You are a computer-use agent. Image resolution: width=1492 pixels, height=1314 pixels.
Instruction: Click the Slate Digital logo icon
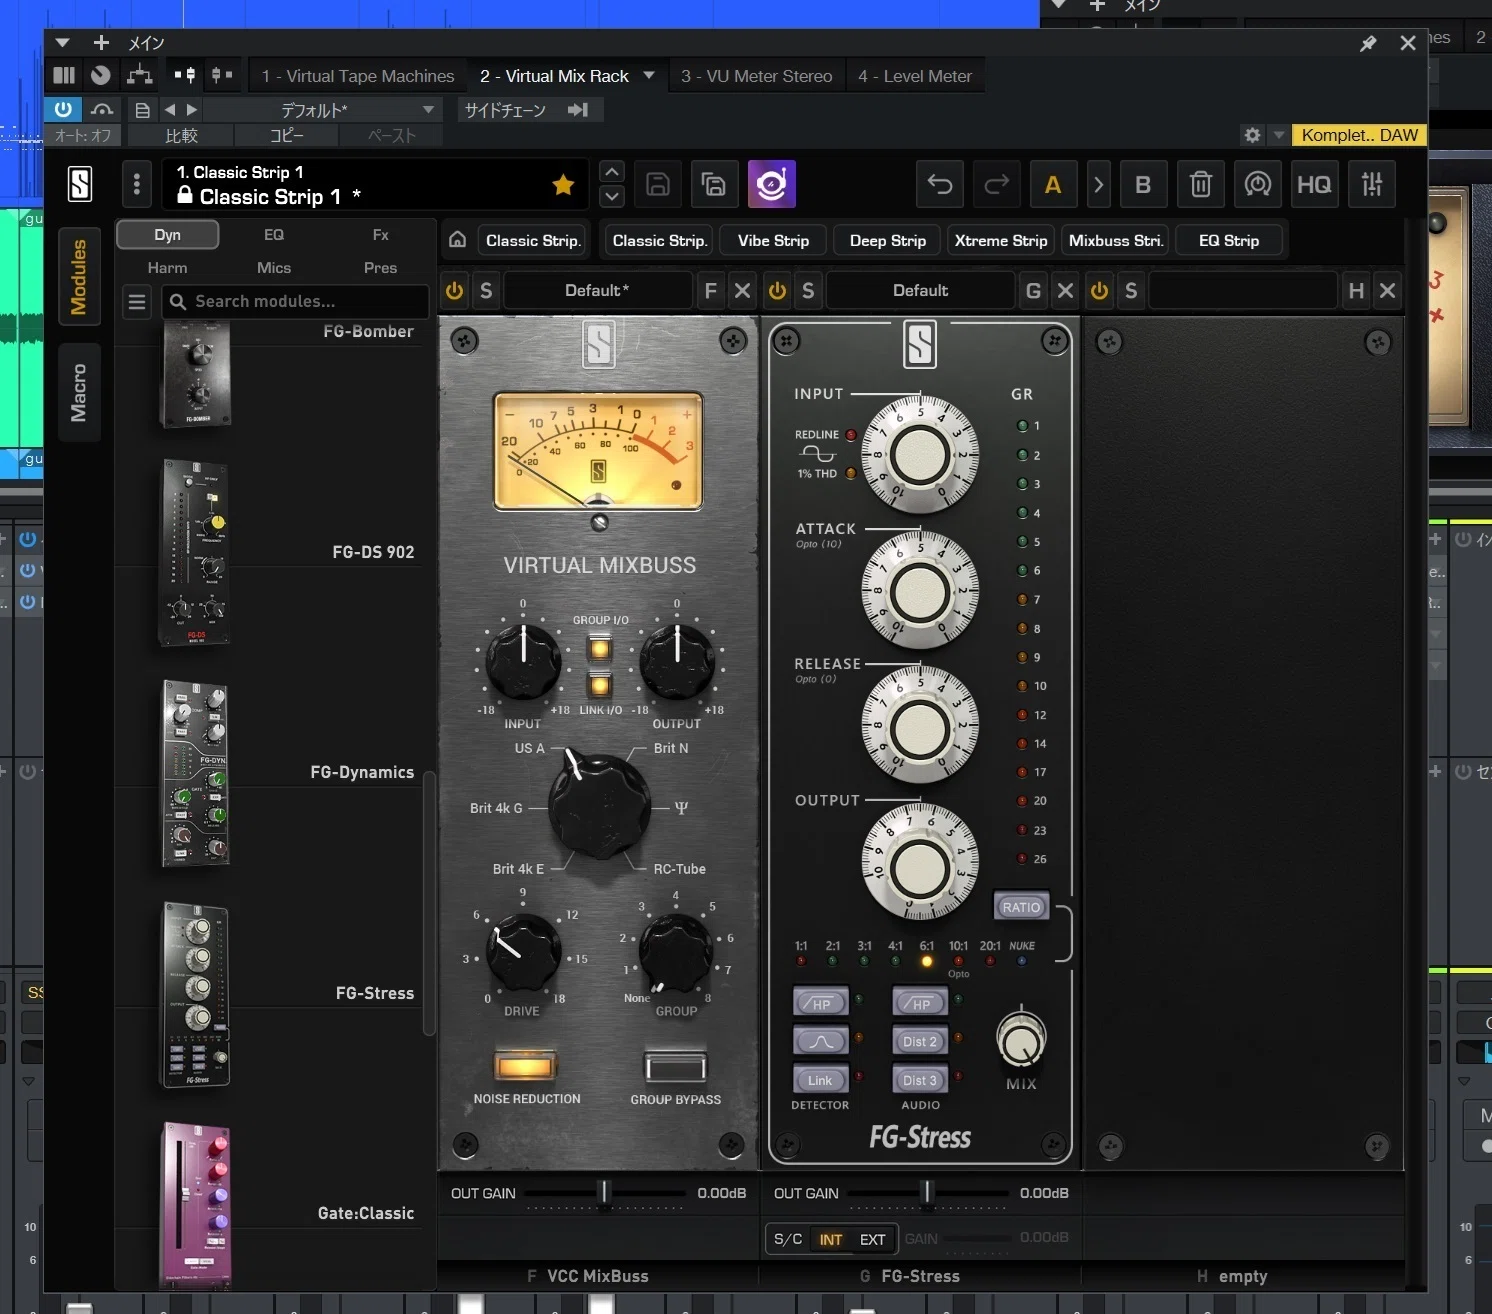coord(80,184)
